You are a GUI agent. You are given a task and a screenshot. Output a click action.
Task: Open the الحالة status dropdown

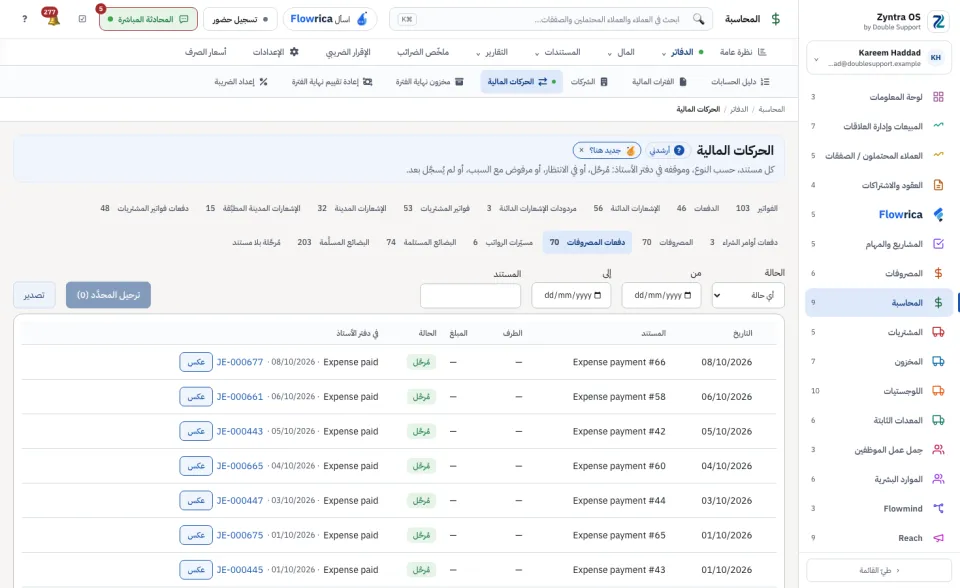tap(748, 295)
